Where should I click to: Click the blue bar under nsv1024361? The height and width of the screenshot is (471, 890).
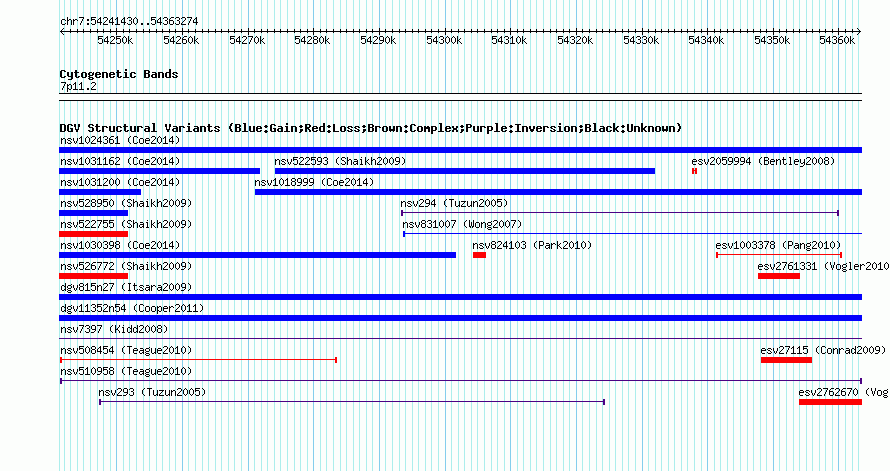(x=460, y=150)
